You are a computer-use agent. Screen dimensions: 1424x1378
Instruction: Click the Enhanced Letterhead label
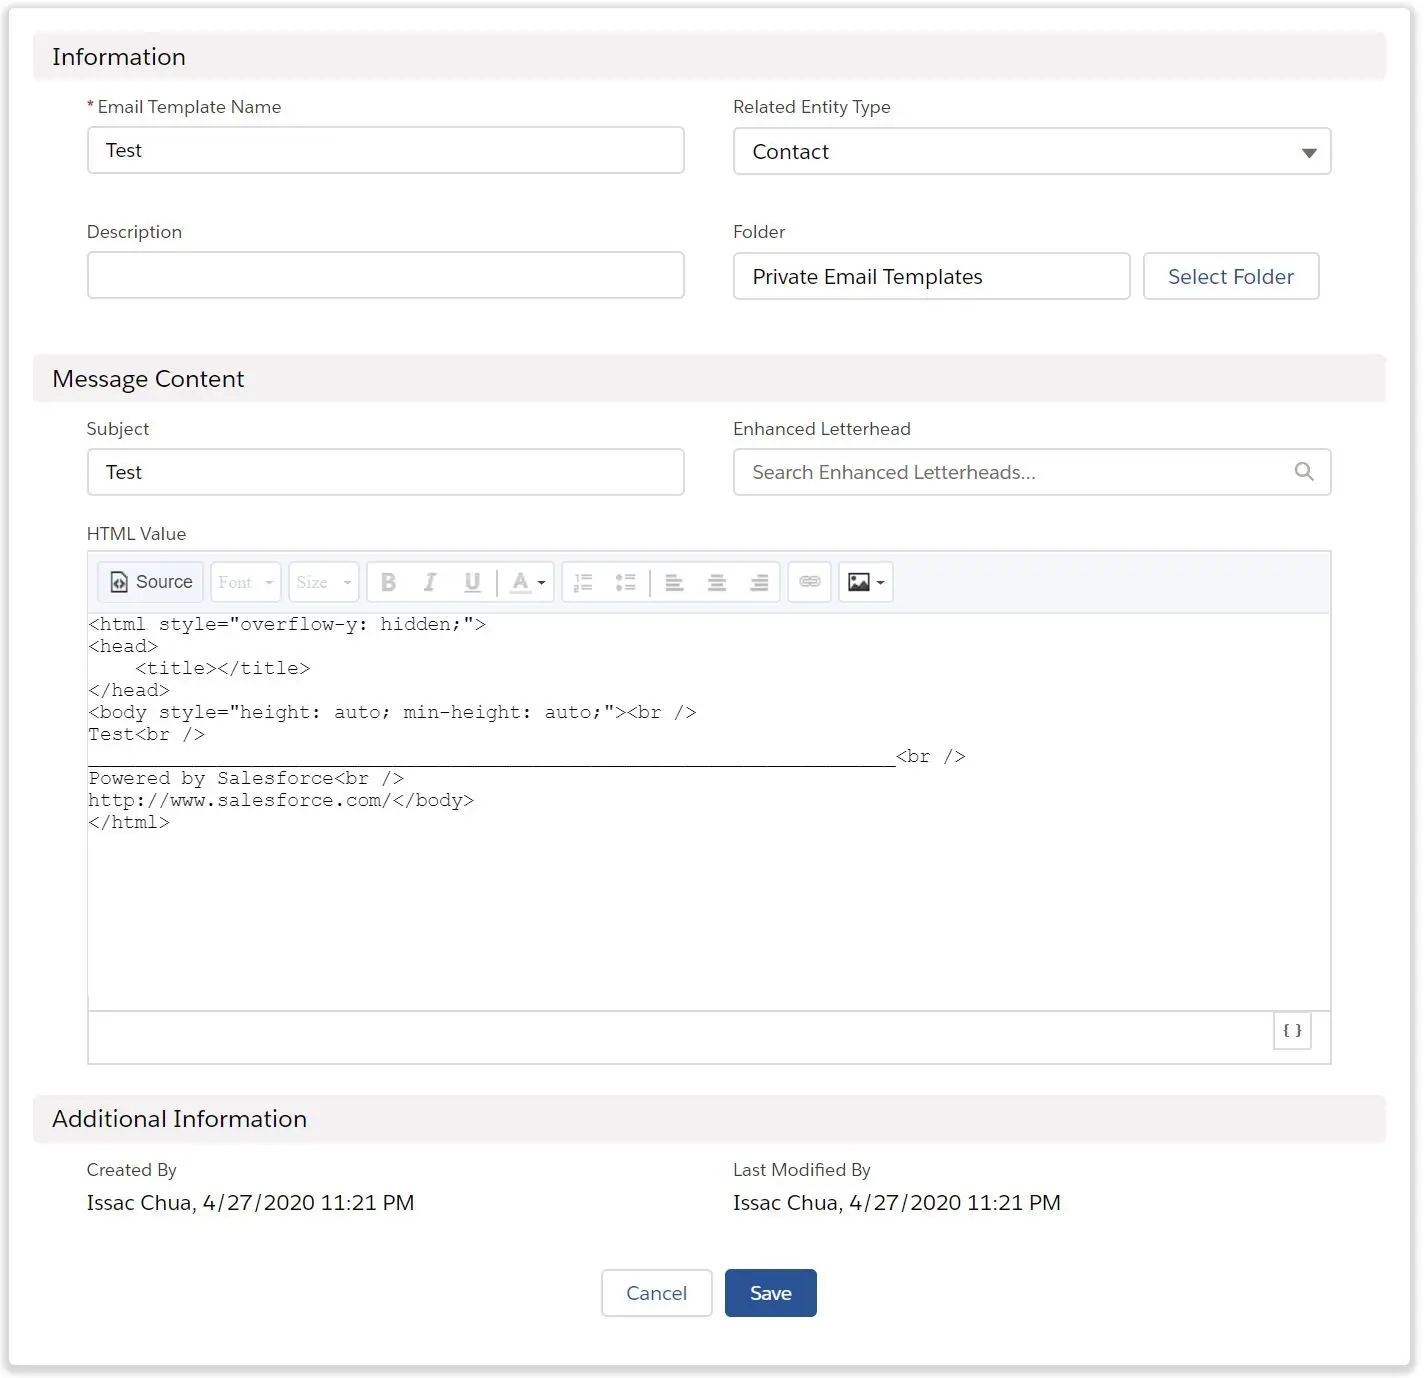click(x=822, y=429)
